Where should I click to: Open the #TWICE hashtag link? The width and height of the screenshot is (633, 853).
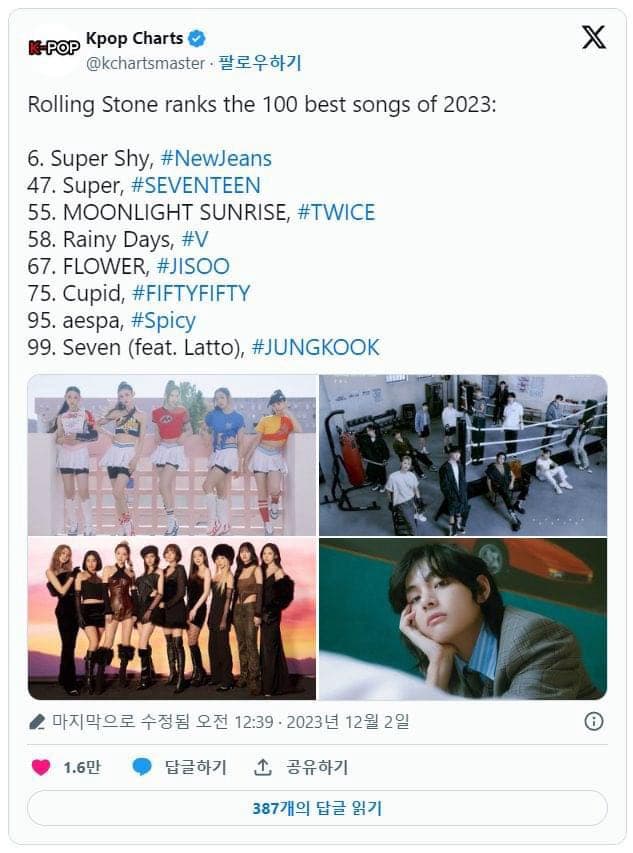(x=336, y=212)
